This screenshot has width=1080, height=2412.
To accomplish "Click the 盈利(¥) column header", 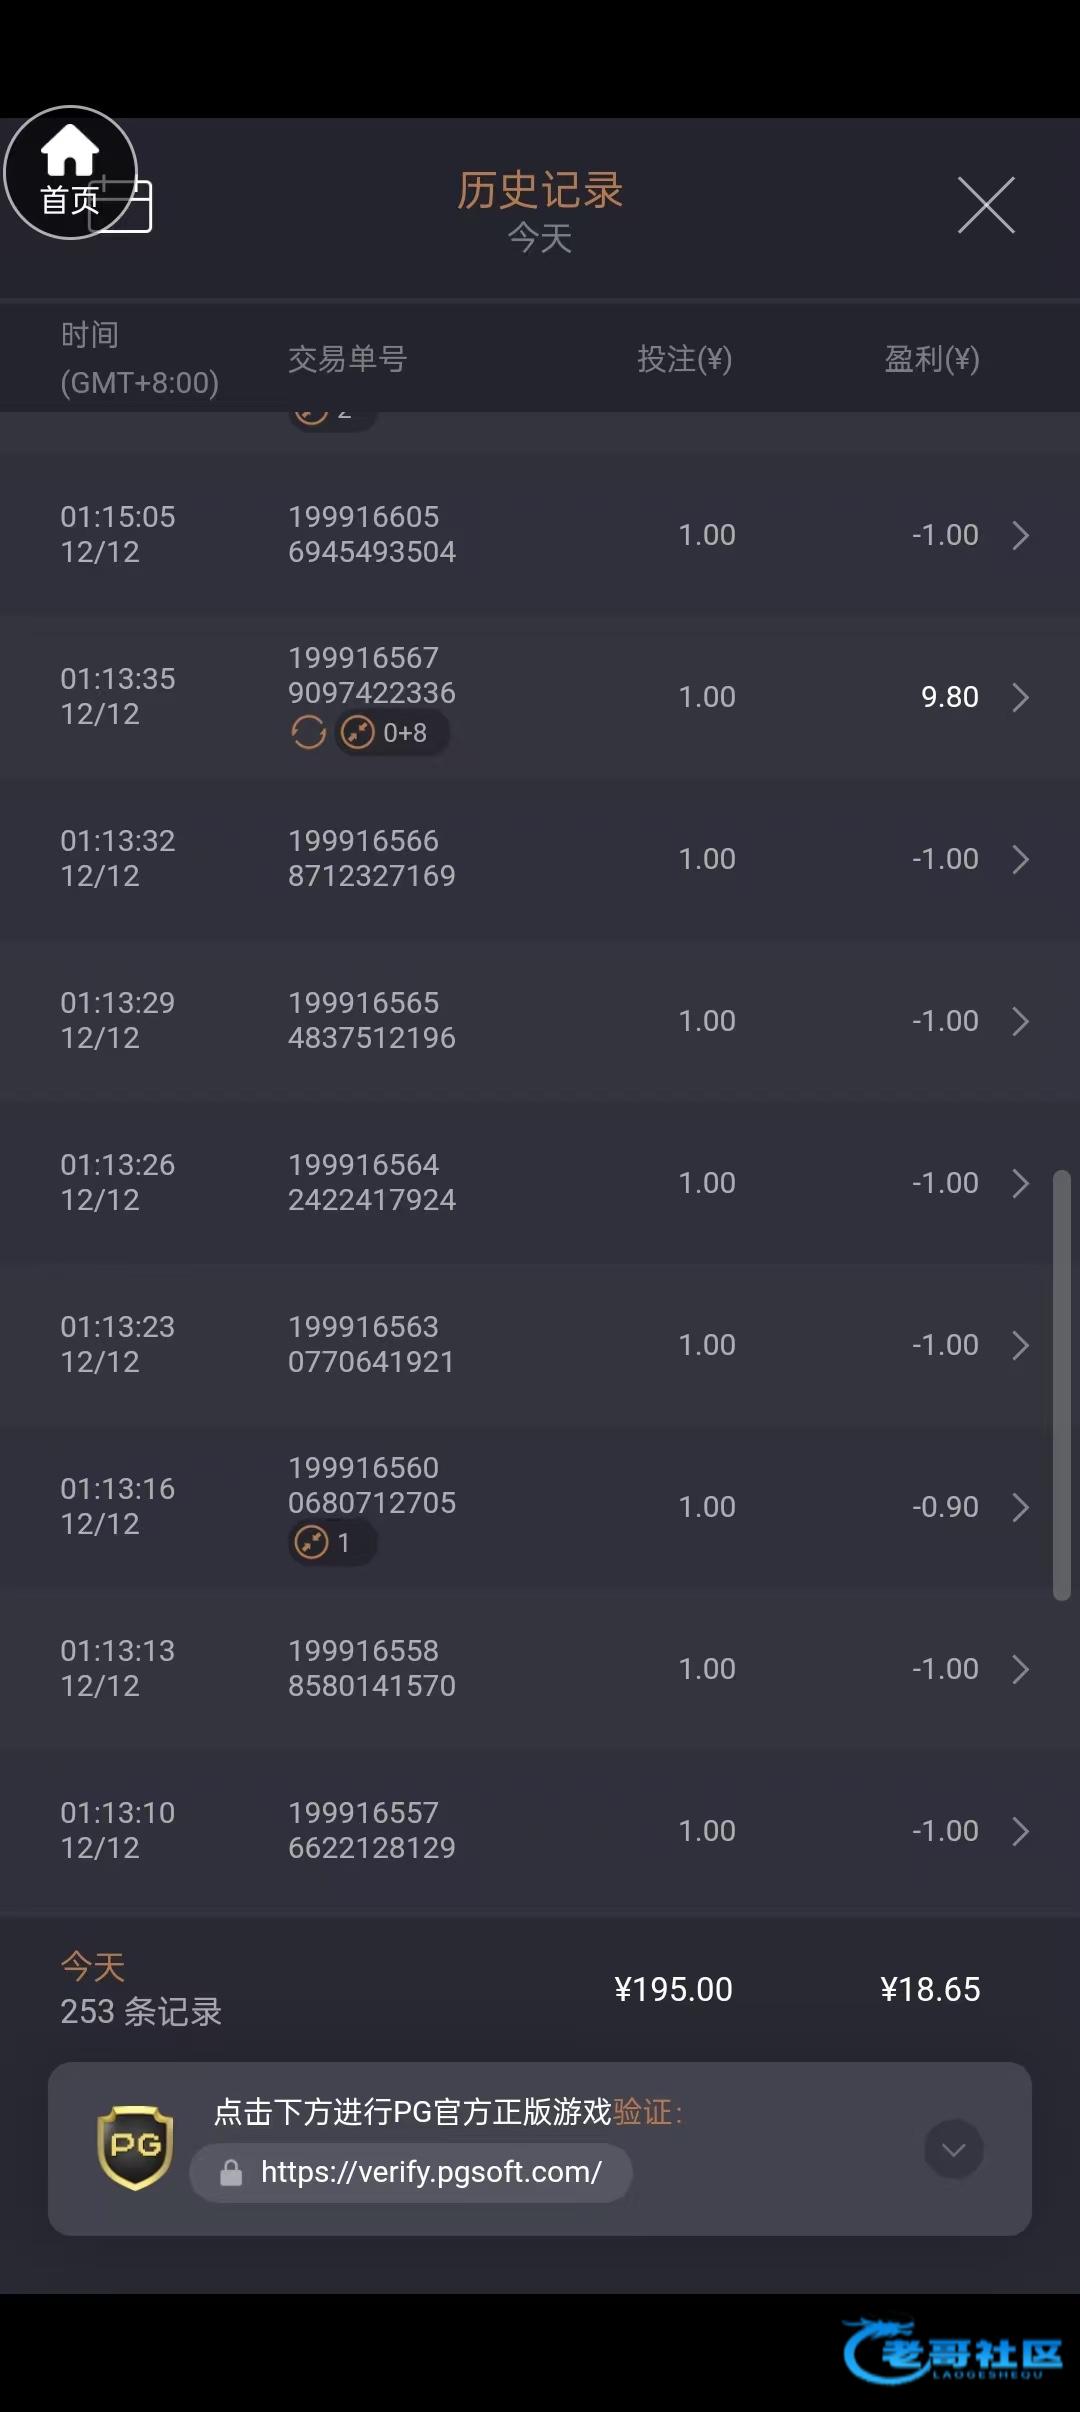I will point(931,359).
